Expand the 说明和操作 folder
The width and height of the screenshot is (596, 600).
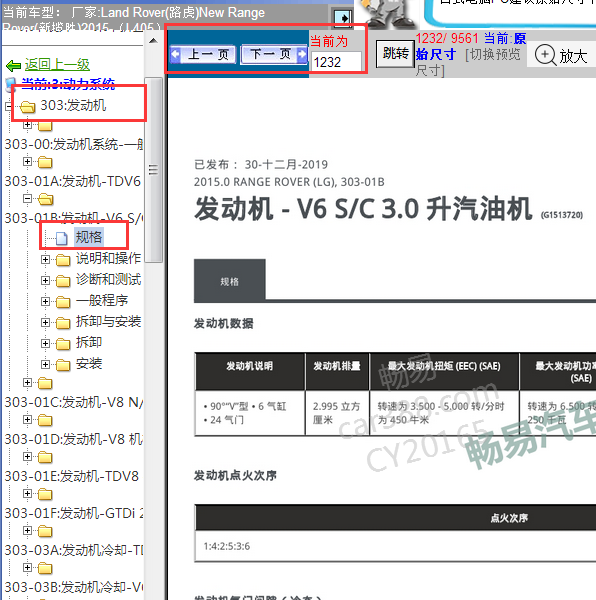click(45, 259)
